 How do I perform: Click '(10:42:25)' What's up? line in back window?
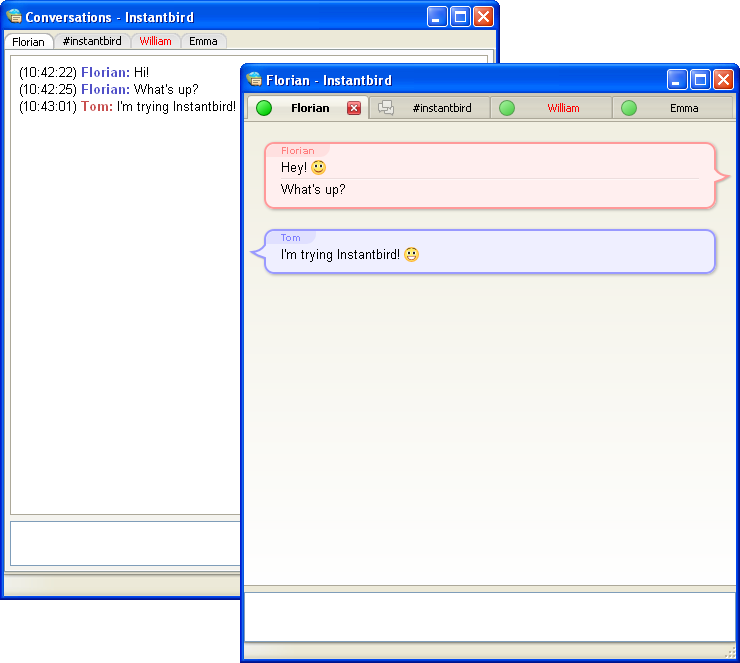(109, 89)
